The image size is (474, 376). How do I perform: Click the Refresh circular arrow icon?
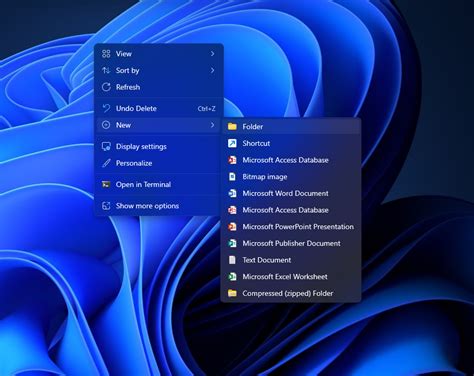point(106,87)
